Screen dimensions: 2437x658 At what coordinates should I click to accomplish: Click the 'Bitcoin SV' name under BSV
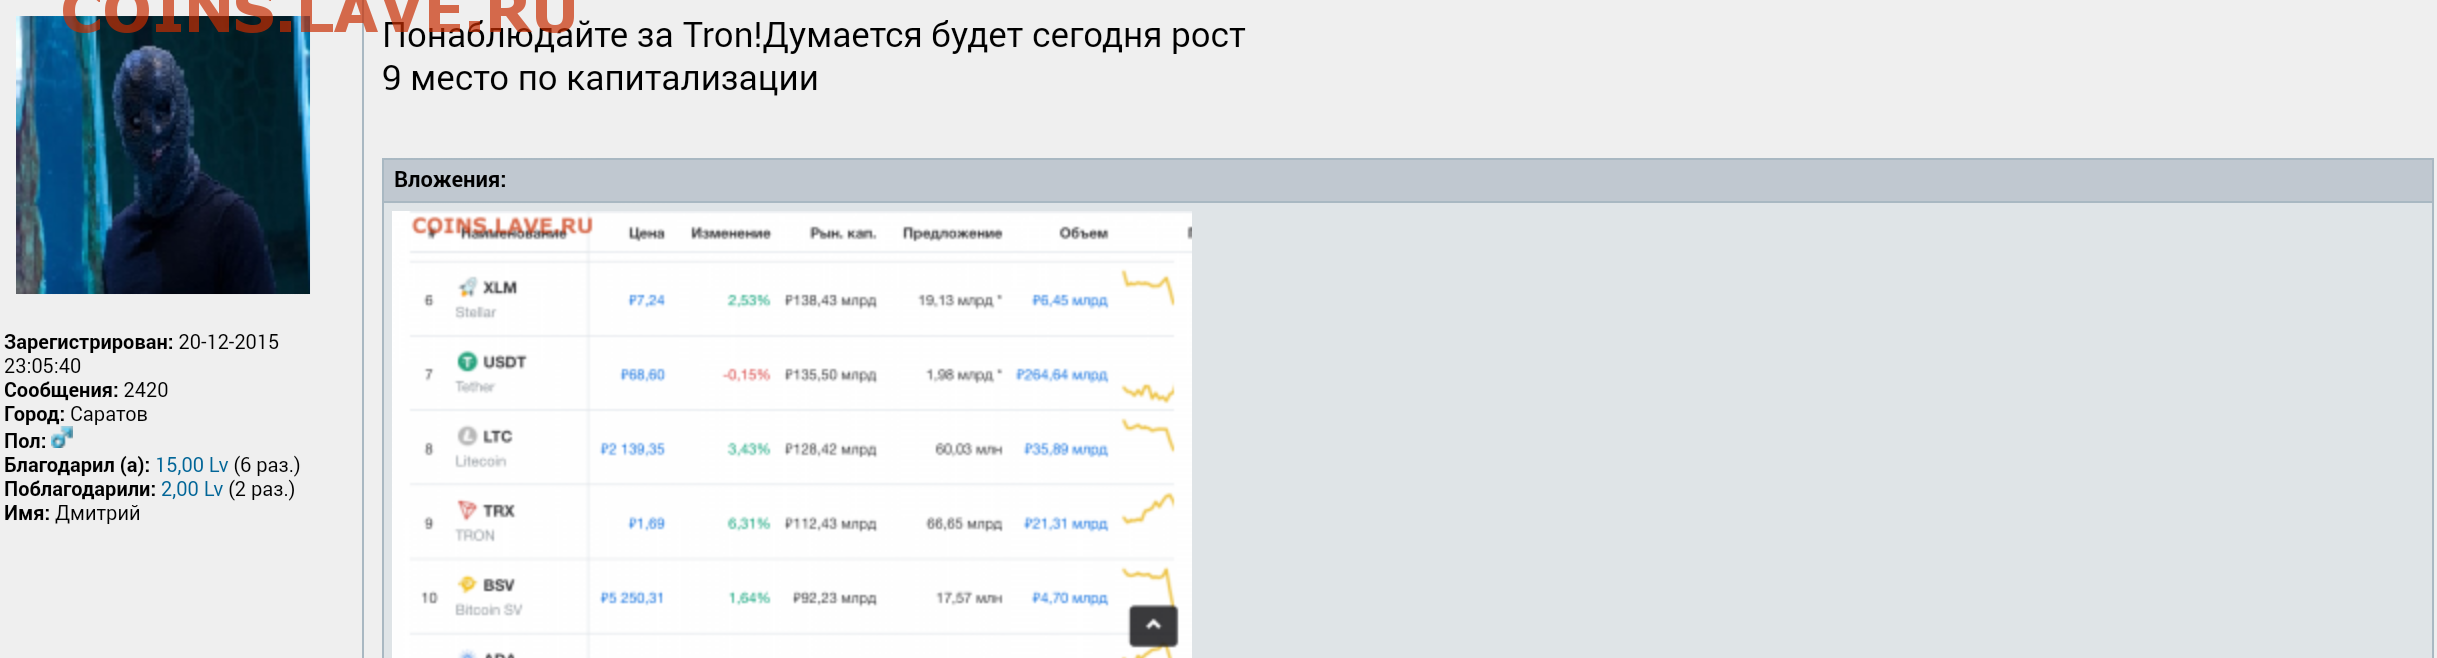coord(489,610)
